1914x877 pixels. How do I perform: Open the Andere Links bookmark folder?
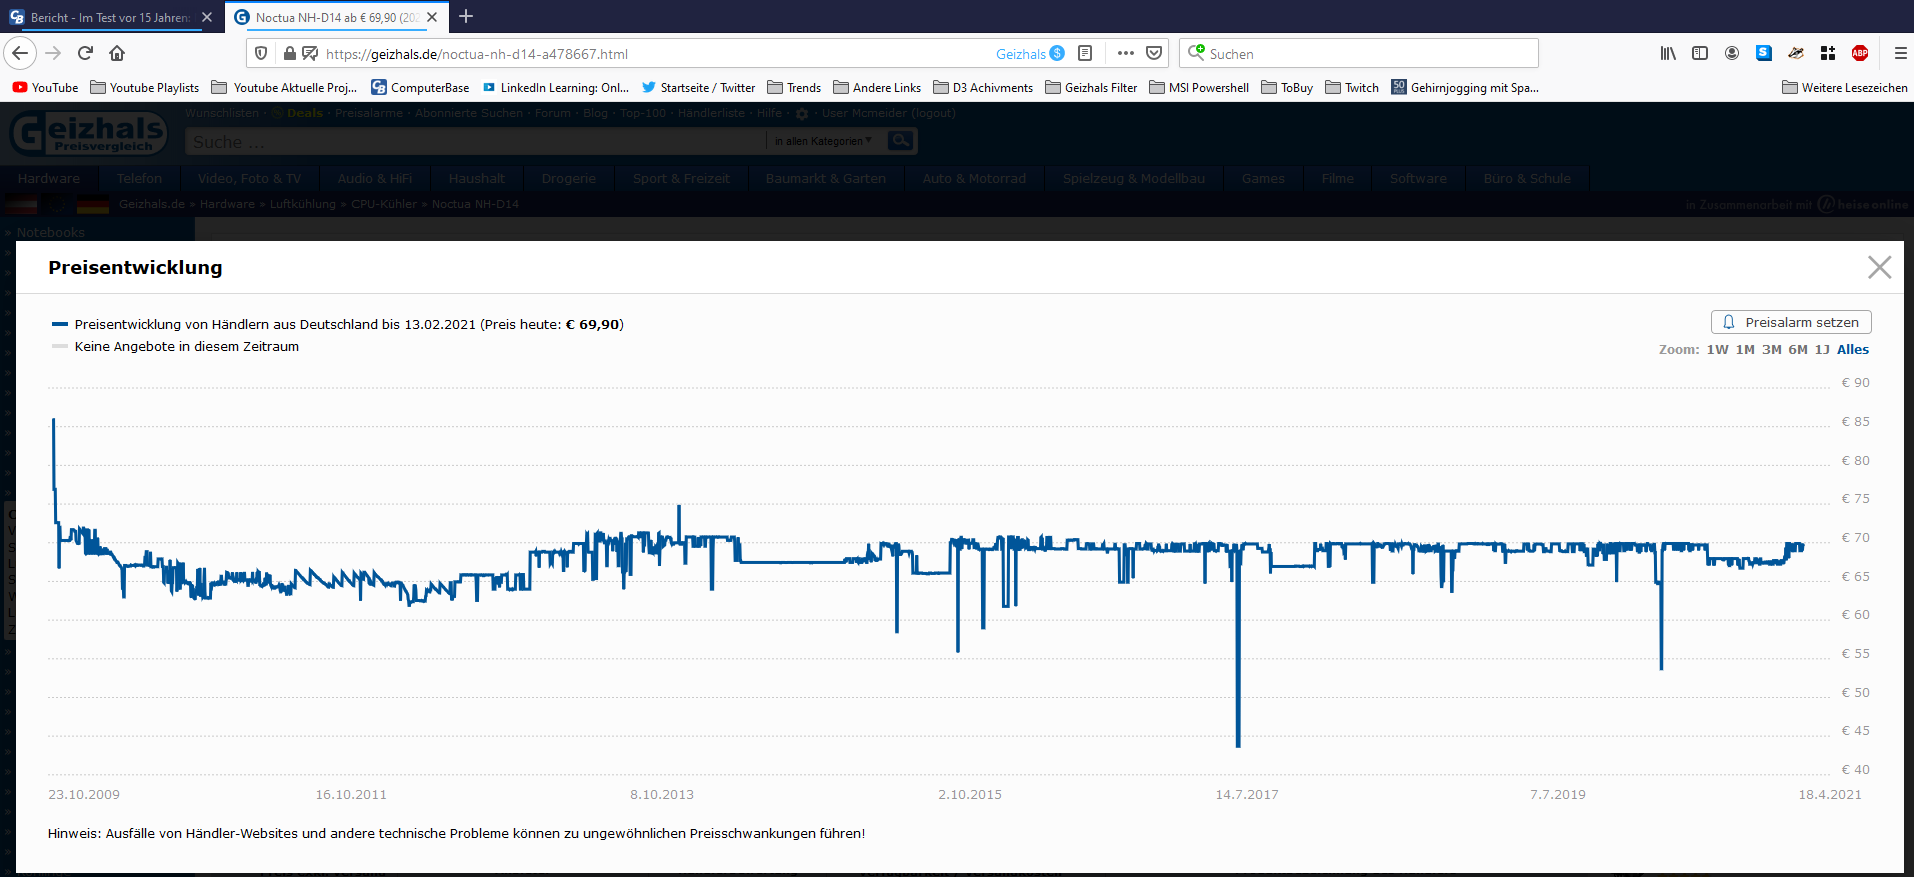pyautogui.click(x=877, y=88)
